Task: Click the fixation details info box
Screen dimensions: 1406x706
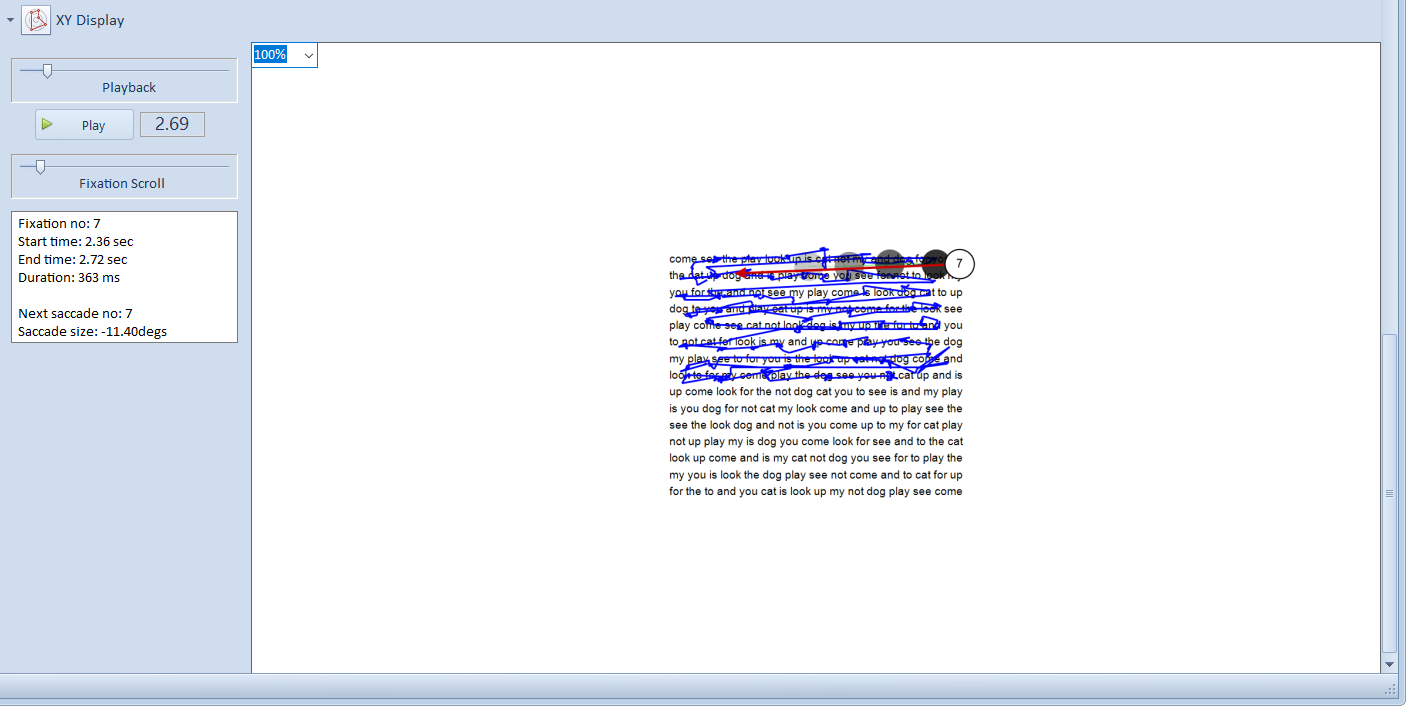Action: [x=124, y=277]
